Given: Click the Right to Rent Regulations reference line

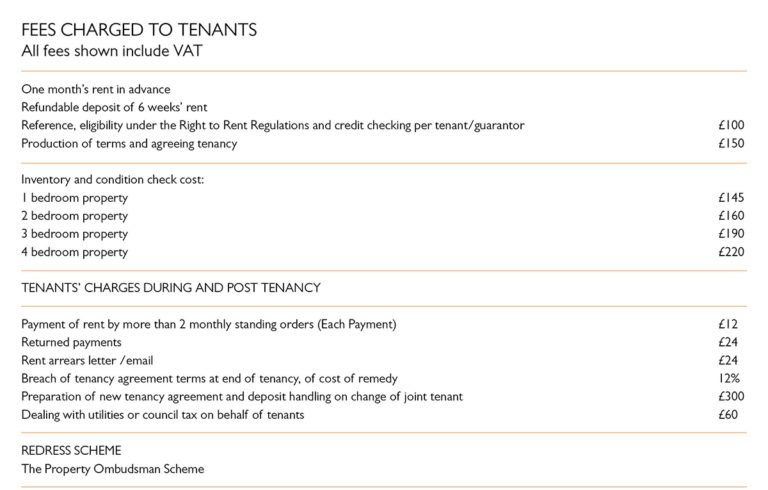Looking at the screenshot, I should coord(273,125).
